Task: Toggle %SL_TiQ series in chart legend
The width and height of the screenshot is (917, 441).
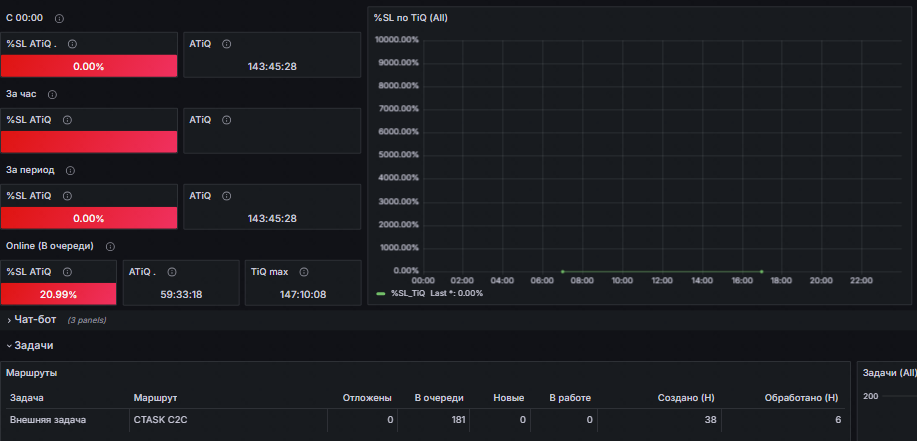Action: click(x=408, y=293)
